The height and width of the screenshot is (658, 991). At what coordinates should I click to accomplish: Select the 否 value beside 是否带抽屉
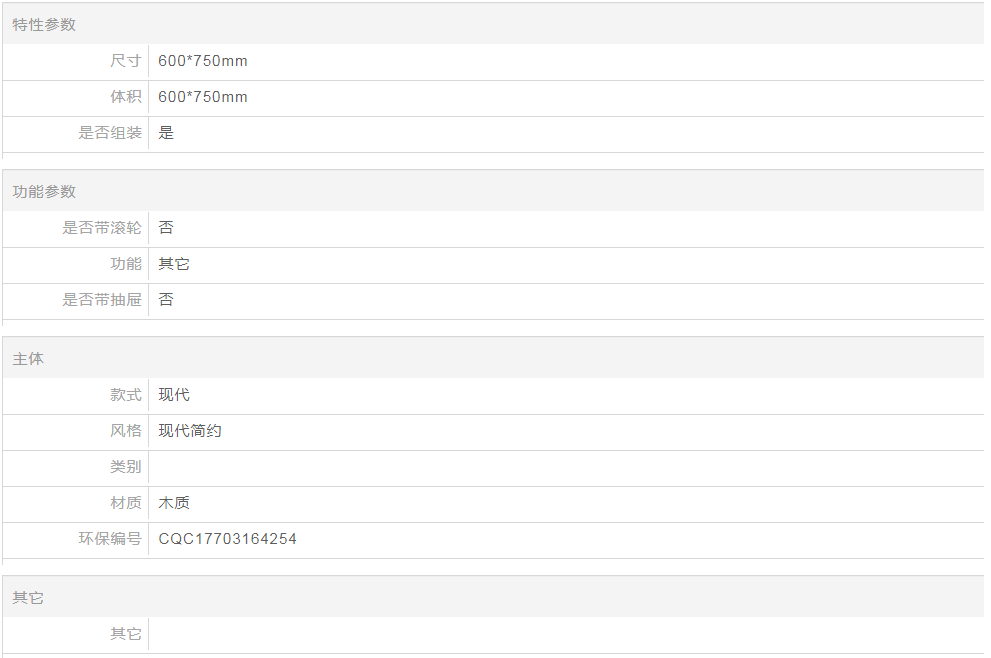[x=166, y=300]
